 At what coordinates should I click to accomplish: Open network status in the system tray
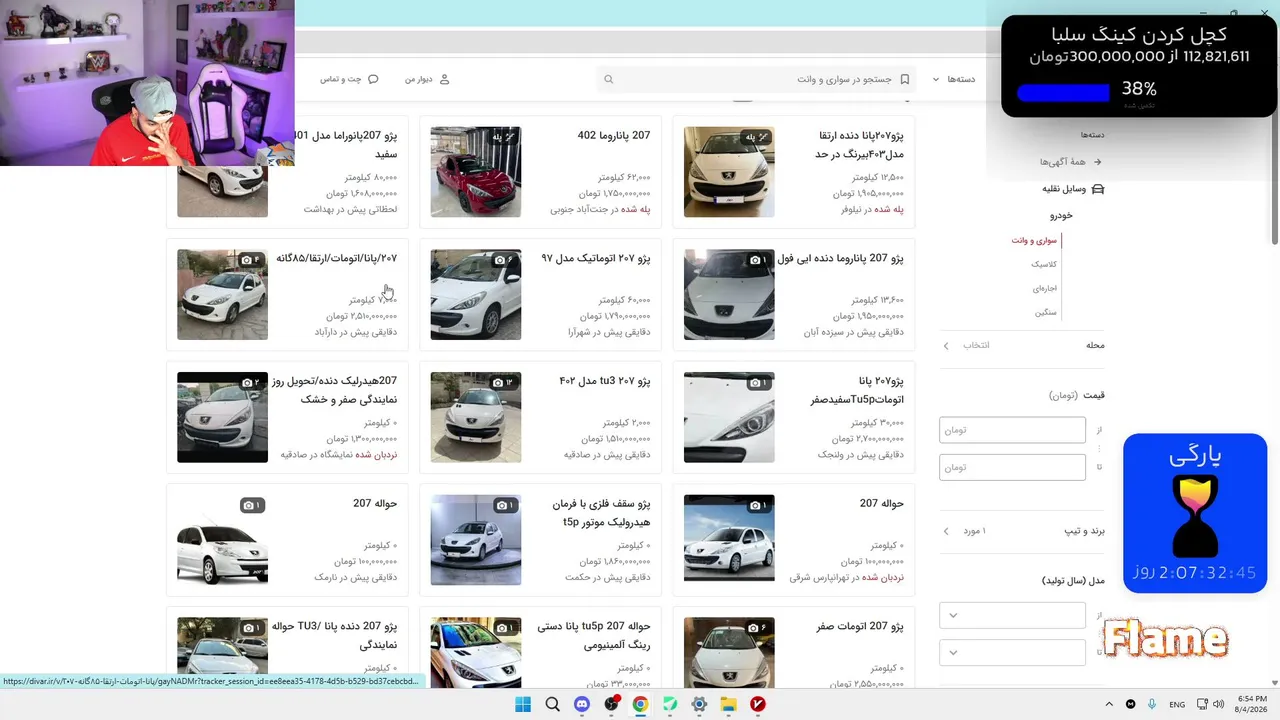(1203, 704)
